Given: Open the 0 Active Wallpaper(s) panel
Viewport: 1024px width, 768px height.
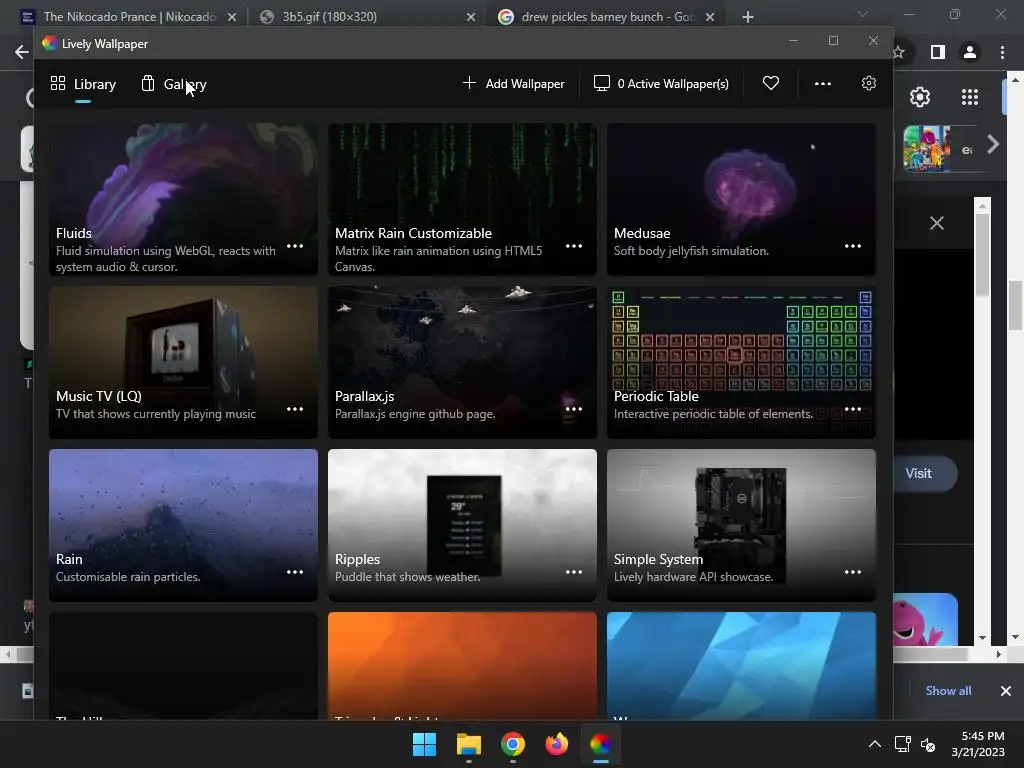Looking at the screenshot, I should (661, 84).
